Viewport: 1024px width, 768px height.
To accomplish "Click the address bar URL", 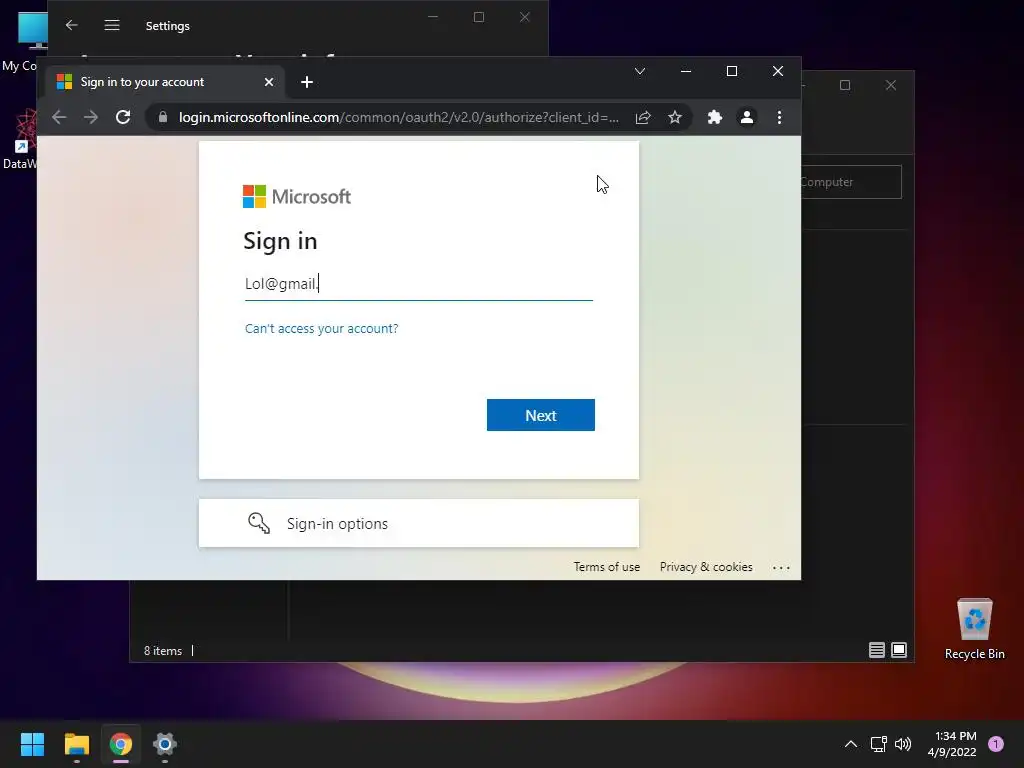I will tap(398, 118).
